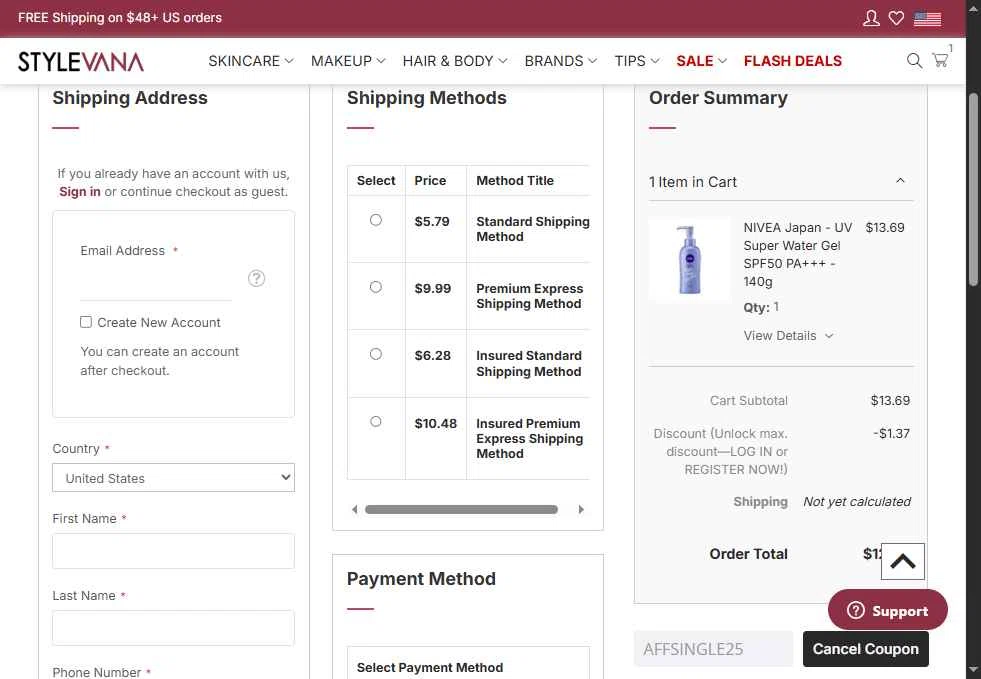Select Standard Shipping Method $5.79 radio

(x=375, y=220)
